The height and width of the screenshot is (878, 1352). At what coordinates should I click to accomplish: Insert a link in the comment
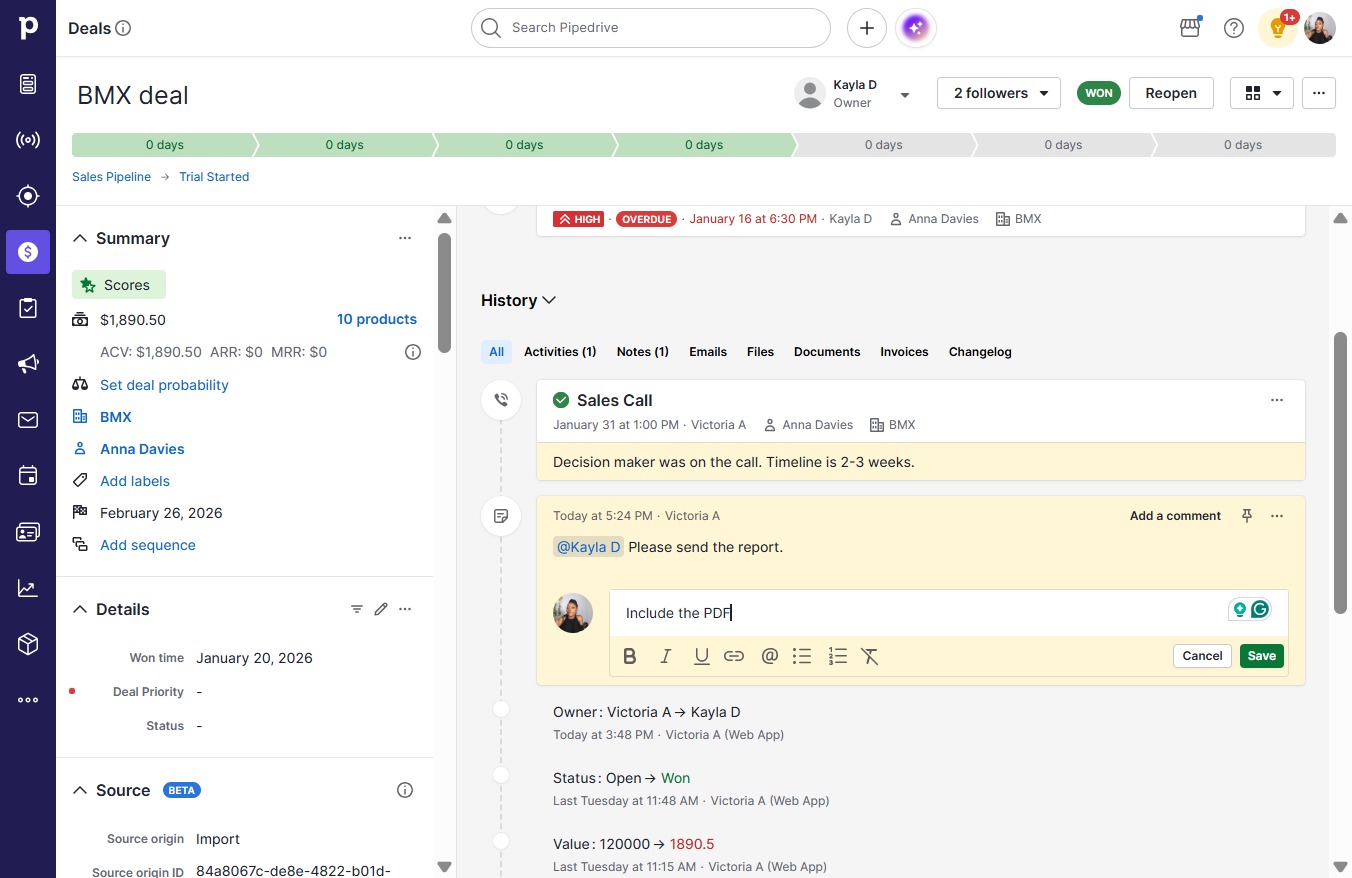[734, 656]
